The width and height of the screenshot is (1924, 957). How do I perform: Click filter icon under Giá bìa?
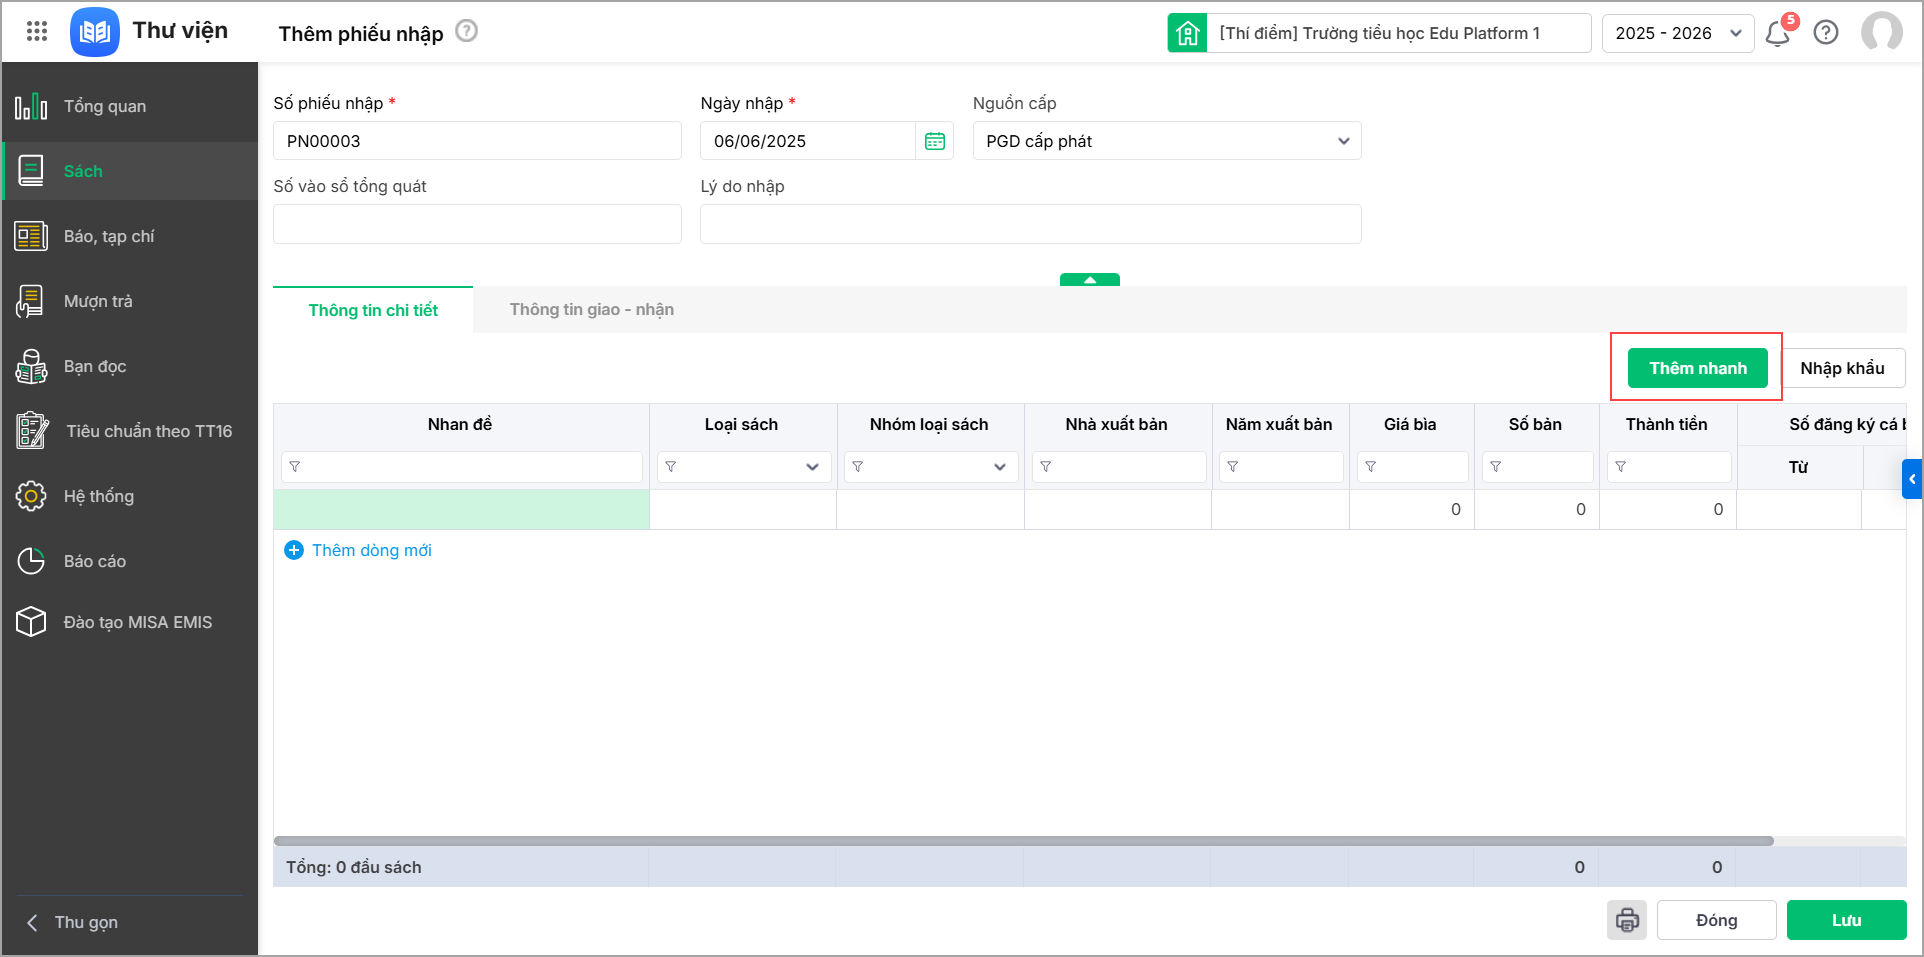point(1371,467)
